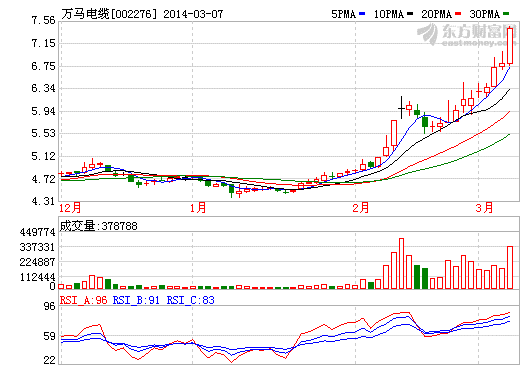The width and height of the screenshot is (520, 365).
Task: Select the 20PMA legend label
Action: [437, 14]
